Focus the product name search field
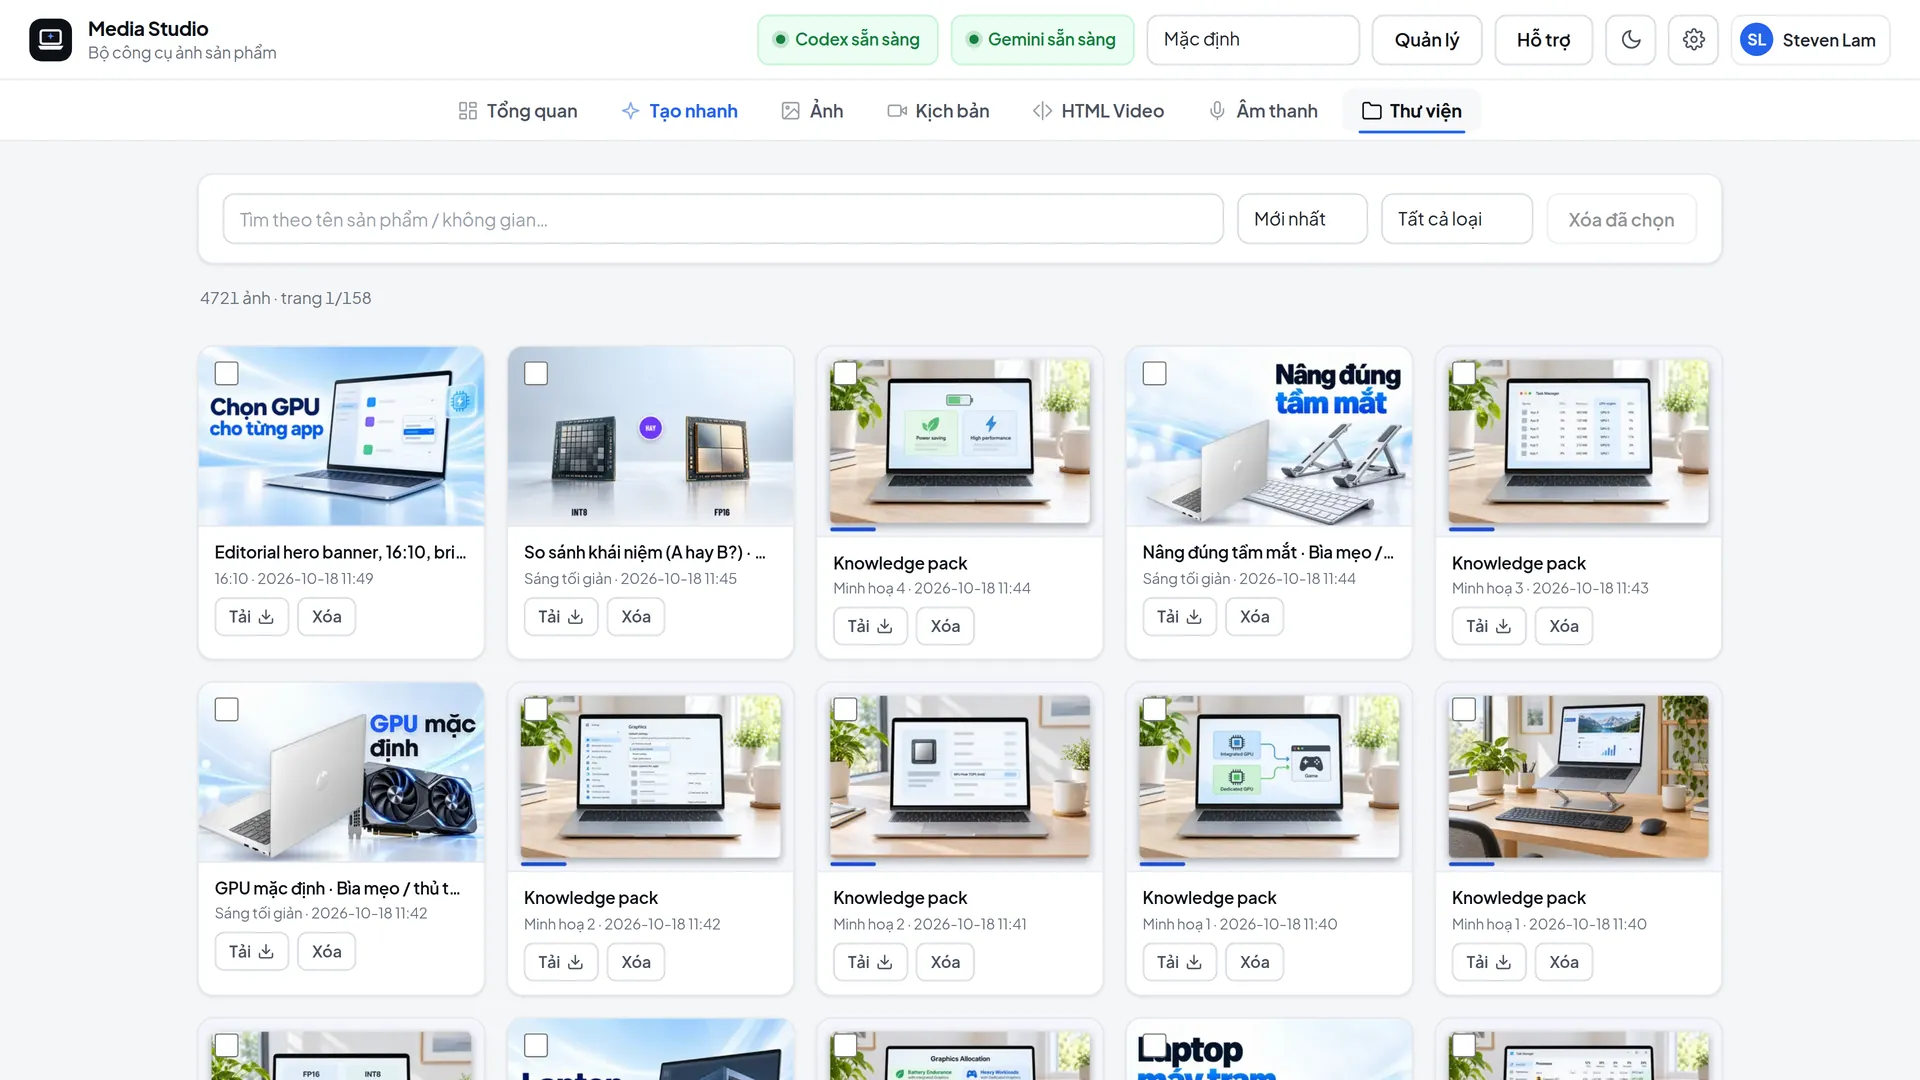This screenshot has height=1080, width=1920. click(x=723, y=219)
